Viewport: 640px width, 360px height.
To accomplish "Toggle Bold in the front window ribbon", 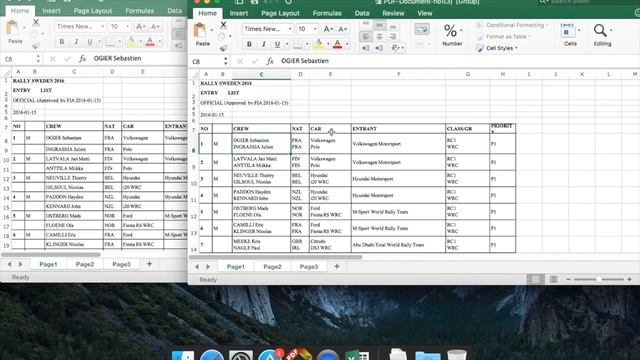I will [249, 44].
